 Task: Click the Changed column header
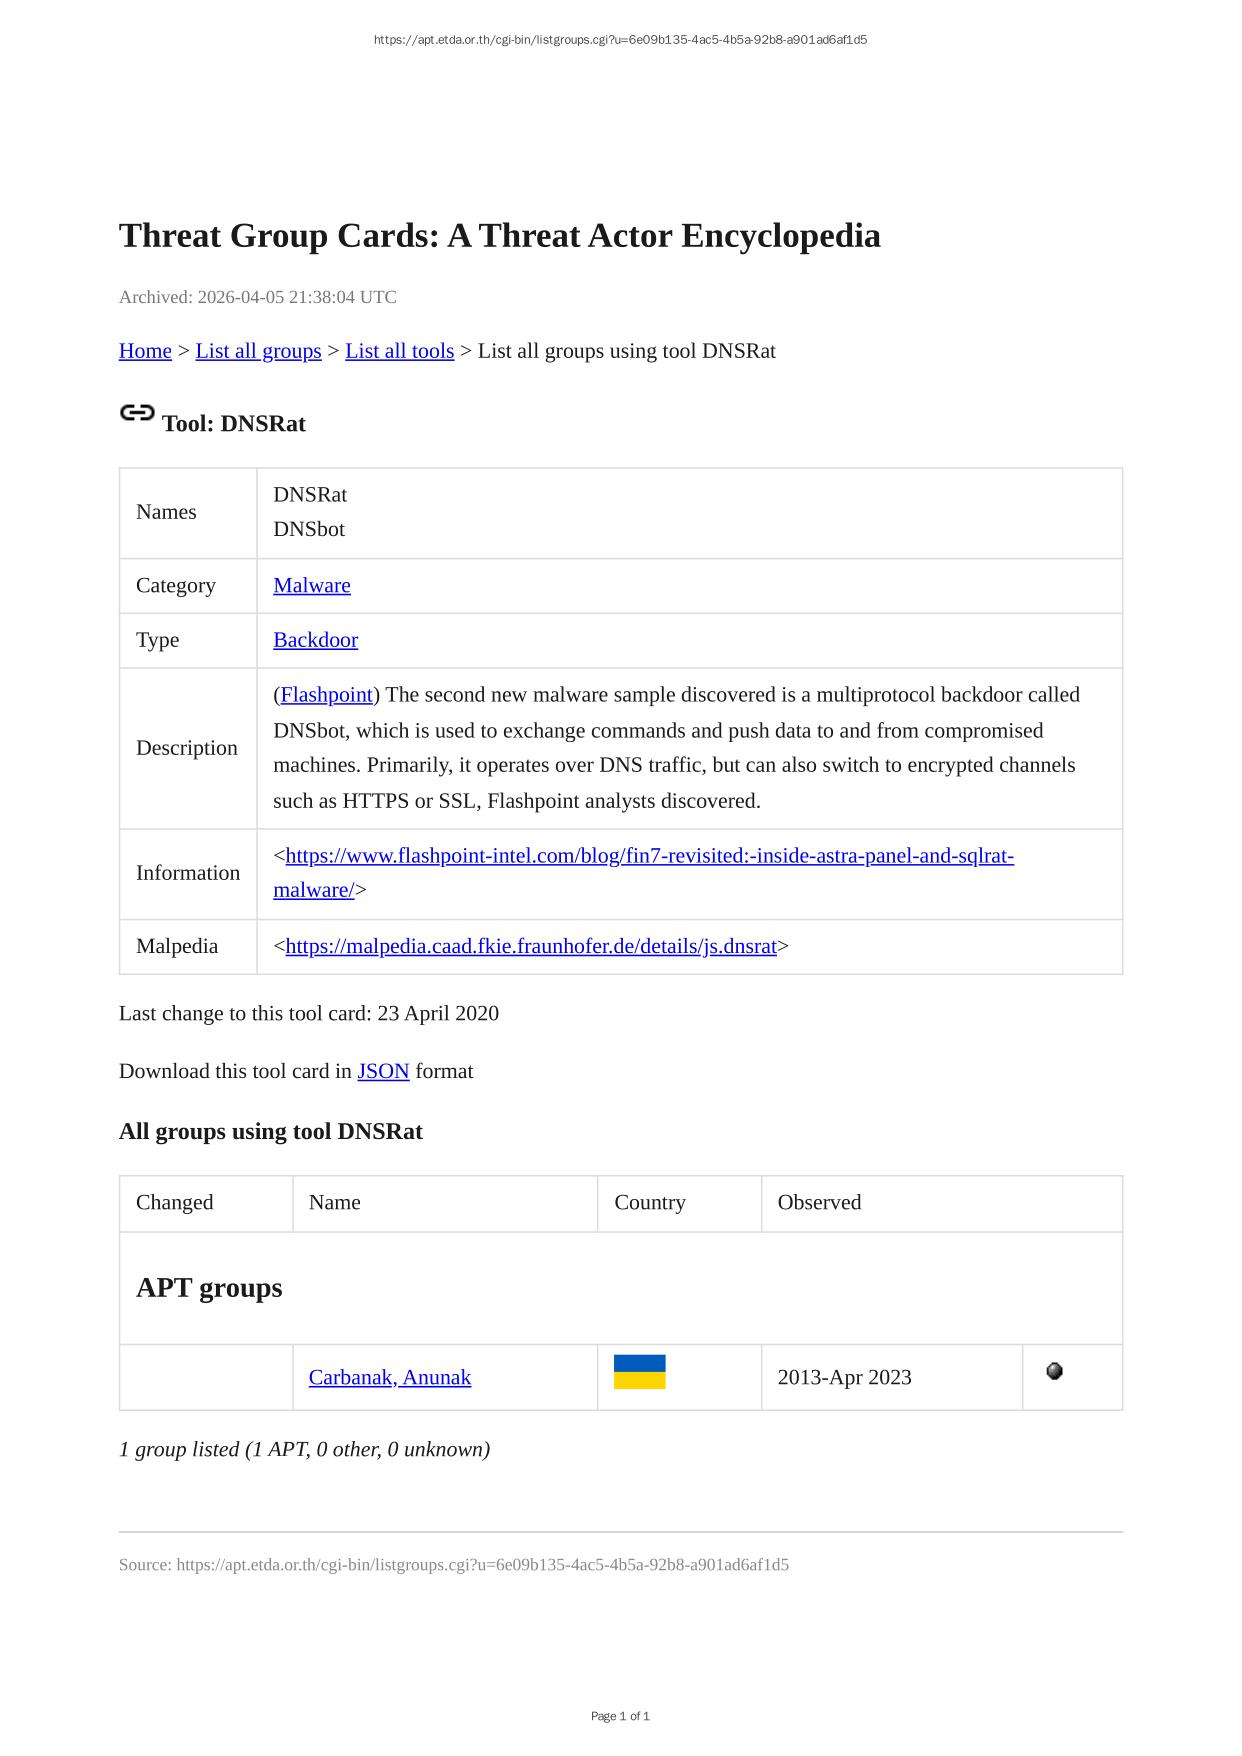(x=175, y=1202)
